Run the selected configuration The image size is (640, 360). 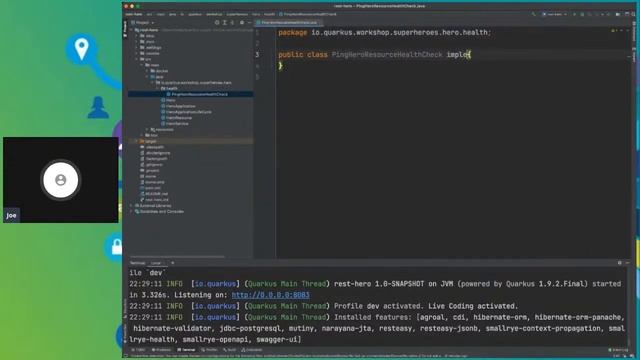[574, 14]
